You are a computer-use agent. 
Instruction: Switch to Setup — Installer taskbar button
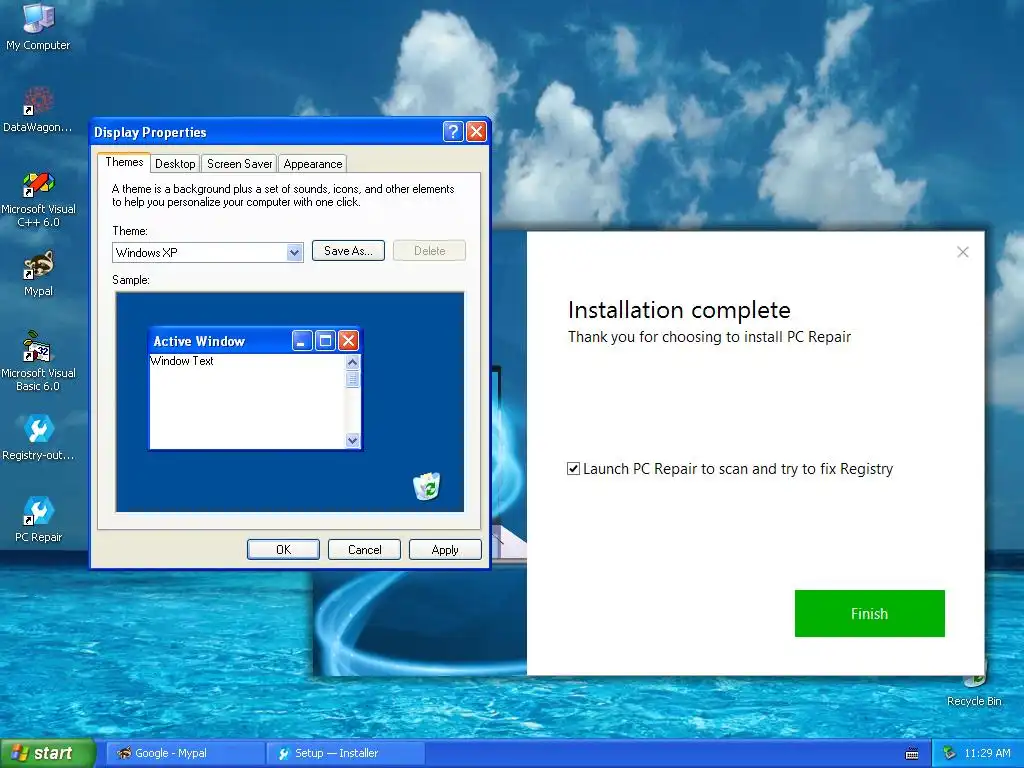pos(346,754)
